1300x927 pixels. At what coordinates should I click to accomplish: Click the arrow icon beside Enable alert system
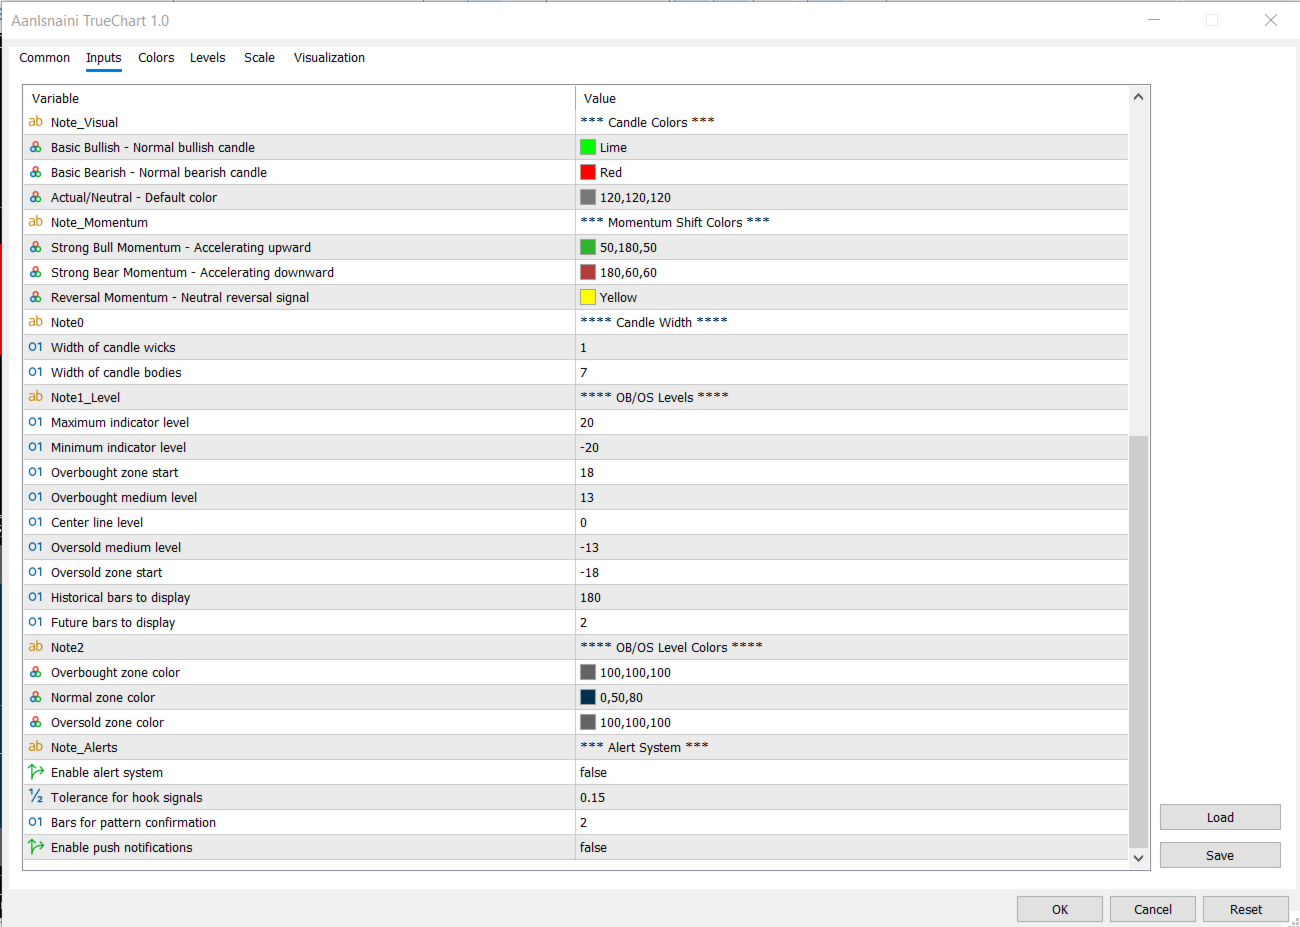(36, 772)
